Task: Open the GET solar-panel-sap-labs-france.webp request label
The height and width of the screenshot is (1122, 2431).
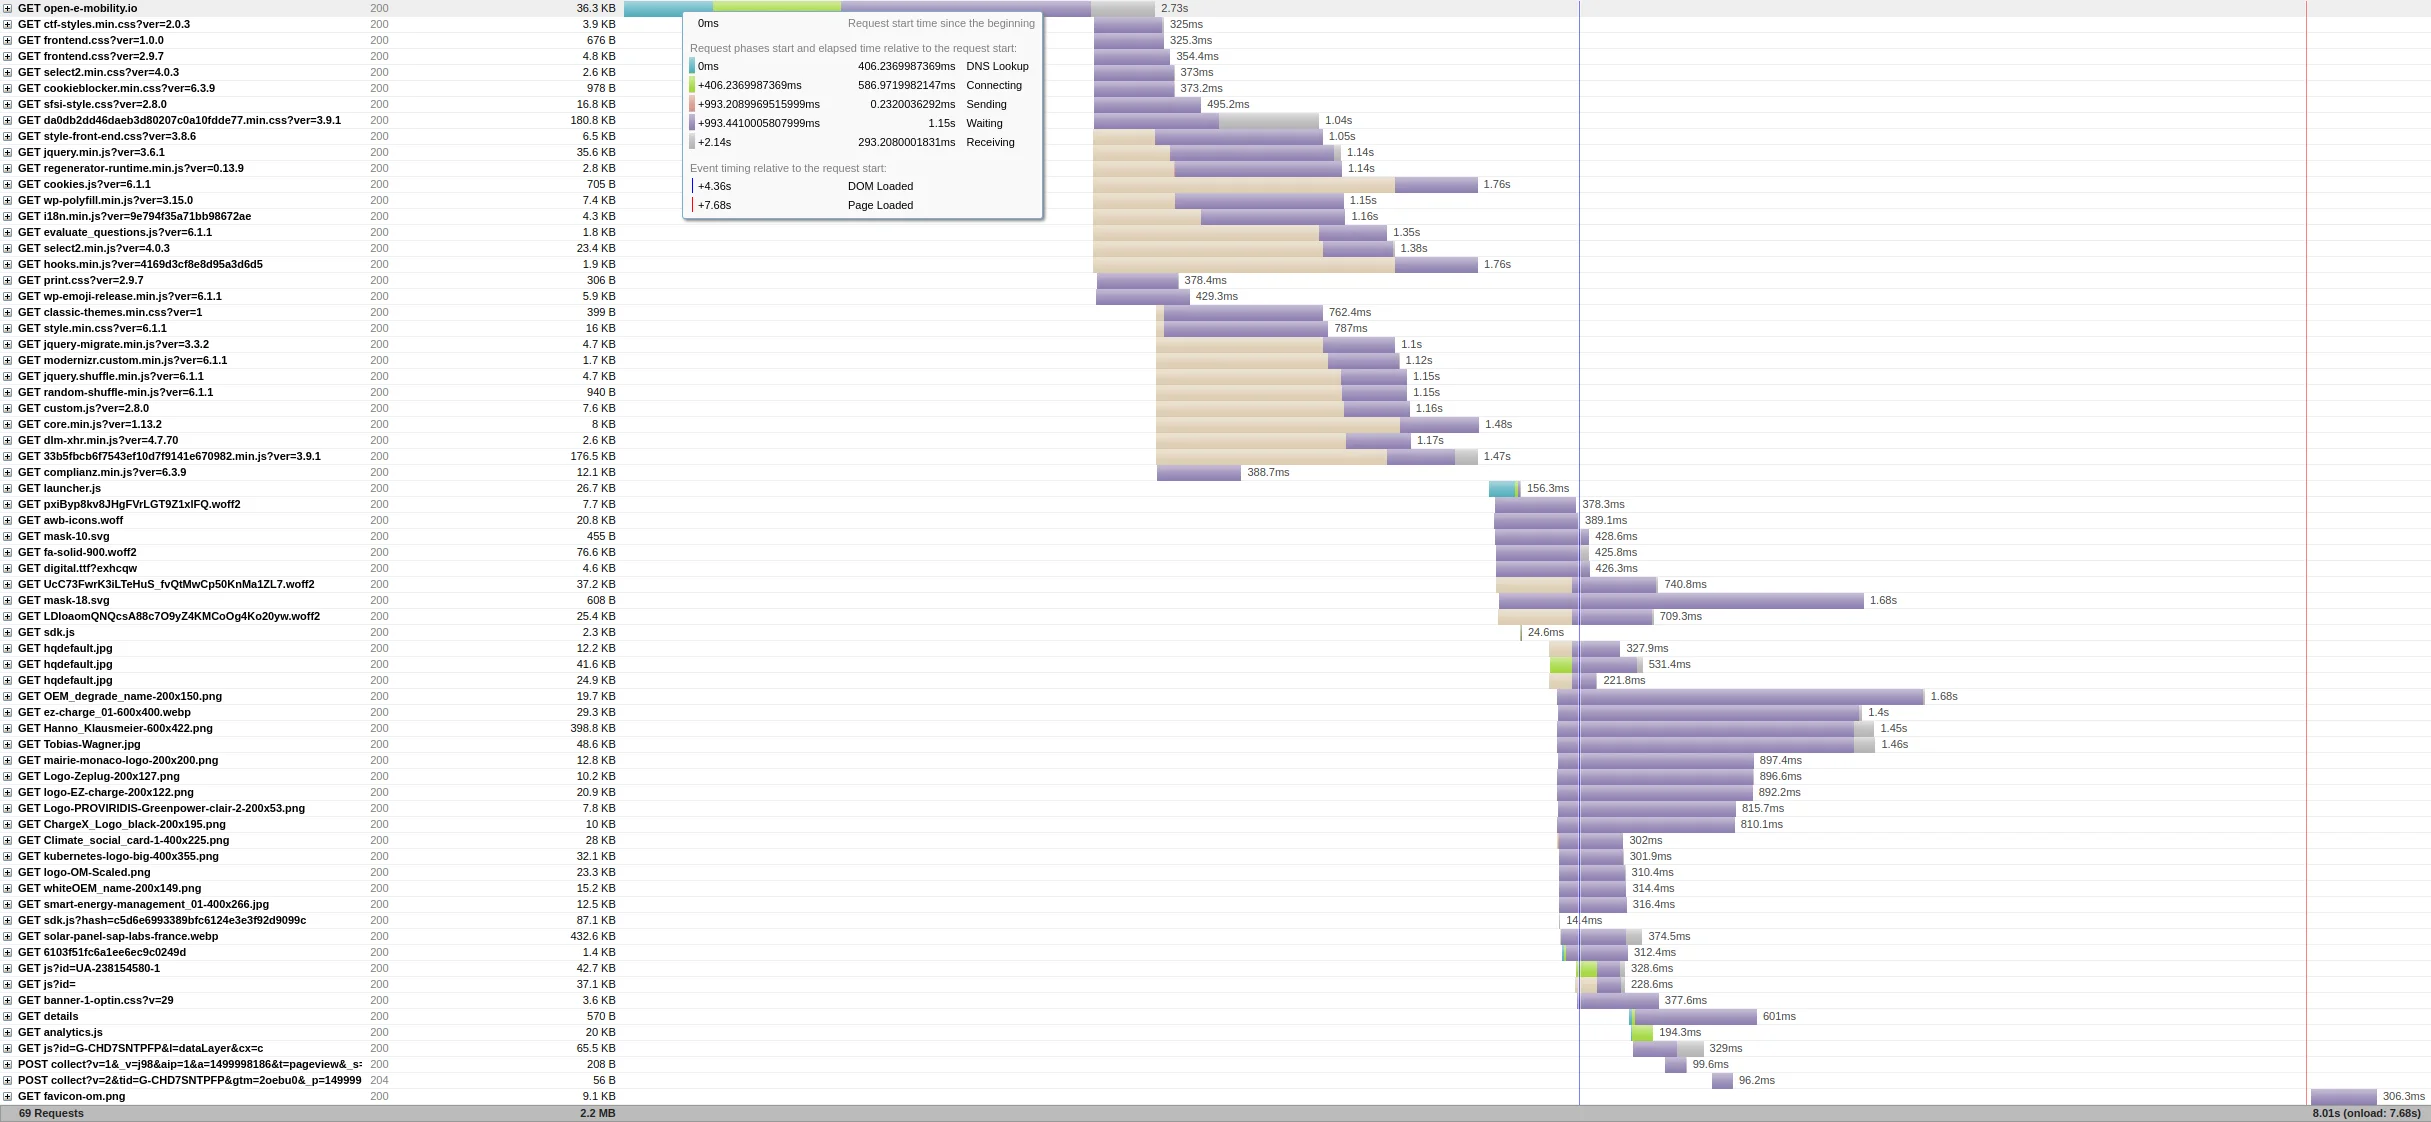Action: point(118,936)
